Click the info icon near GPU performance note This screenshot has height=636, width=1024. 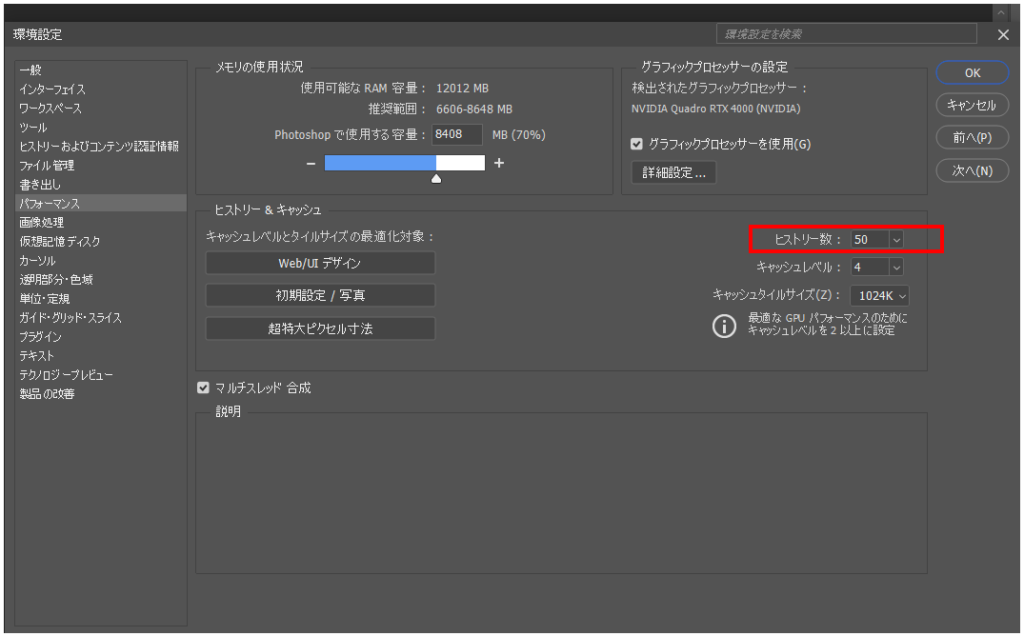[724, 325]
